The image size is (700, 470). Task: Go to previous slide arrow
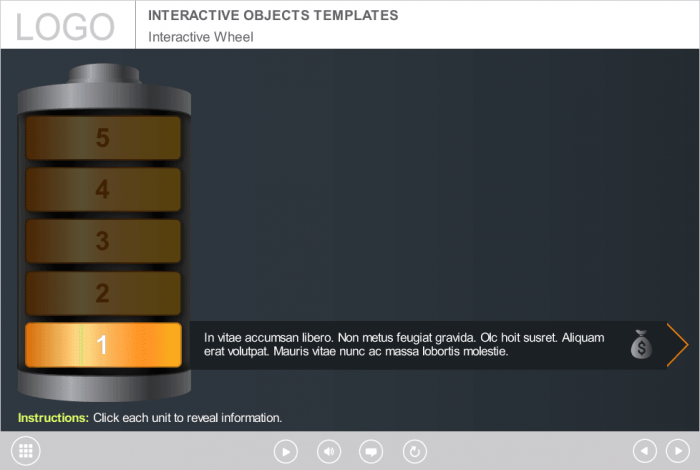click(645, 451)
